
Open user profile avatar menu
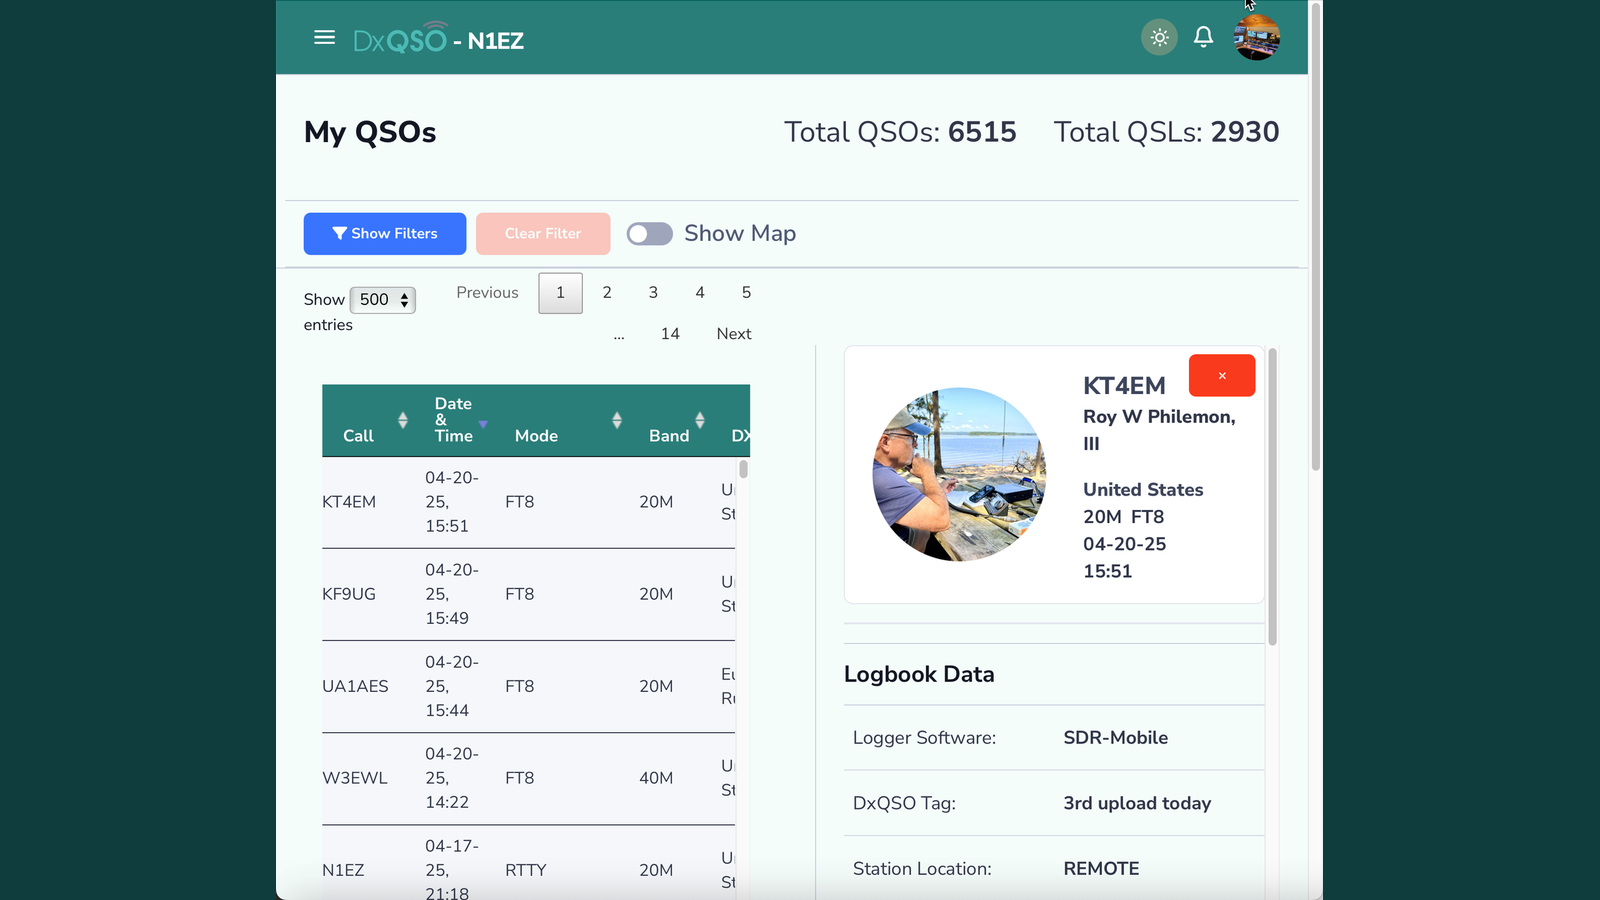tap(1256, 38)
